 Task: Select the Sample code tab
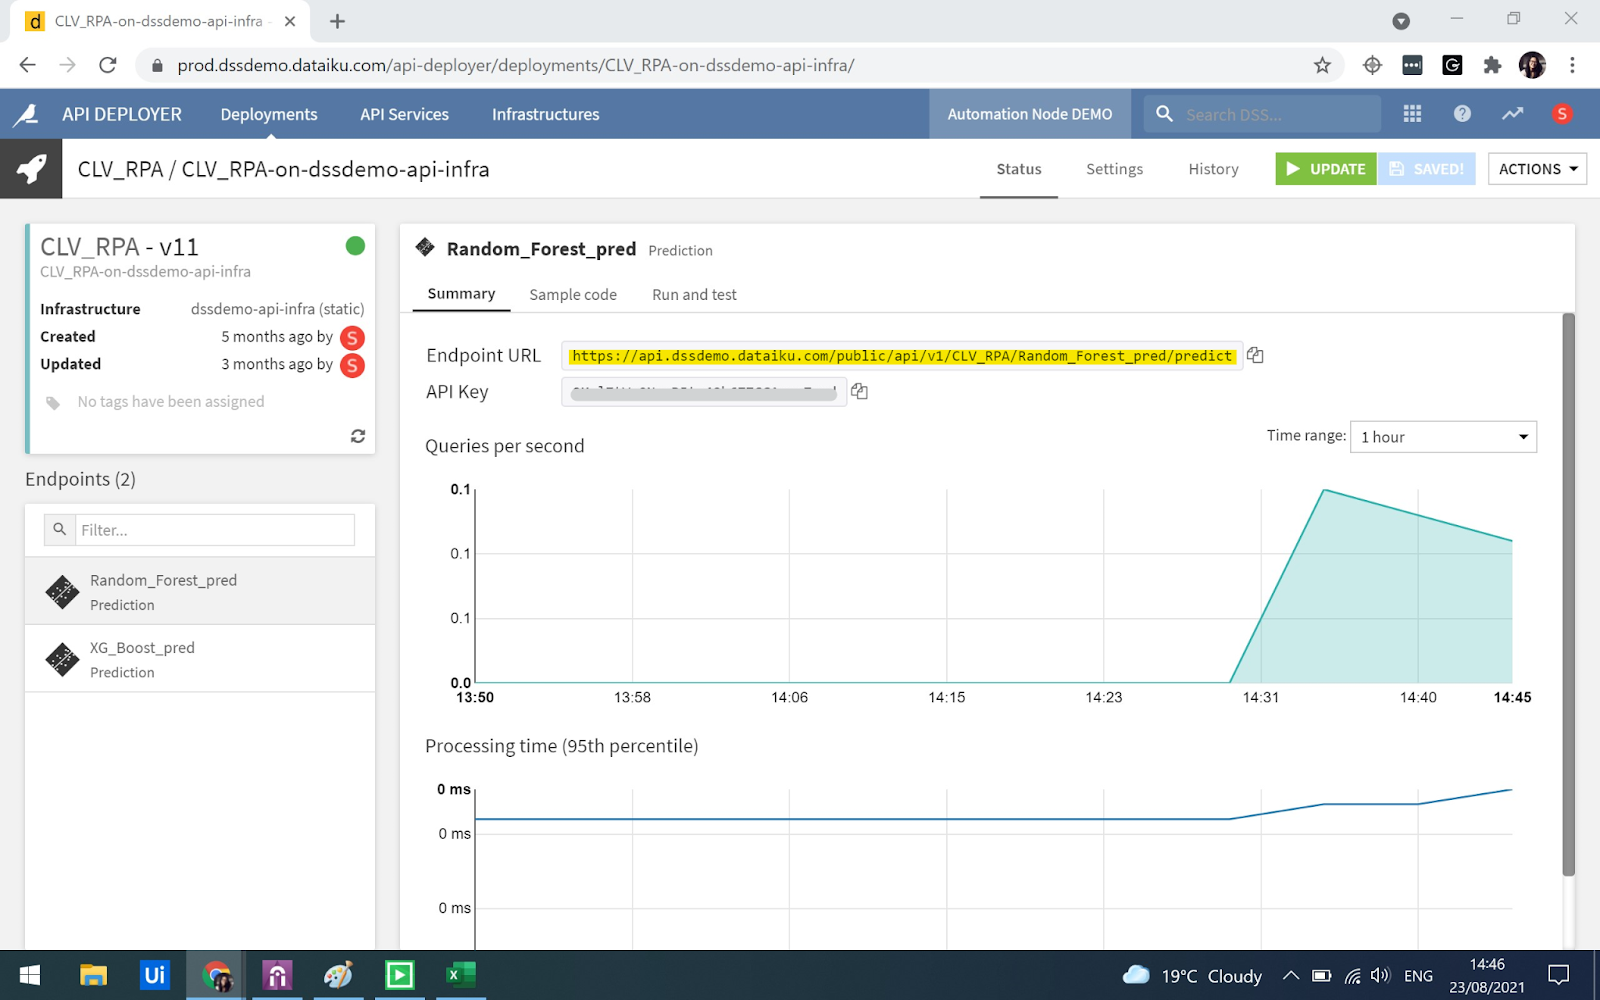[x=573, y=295]
